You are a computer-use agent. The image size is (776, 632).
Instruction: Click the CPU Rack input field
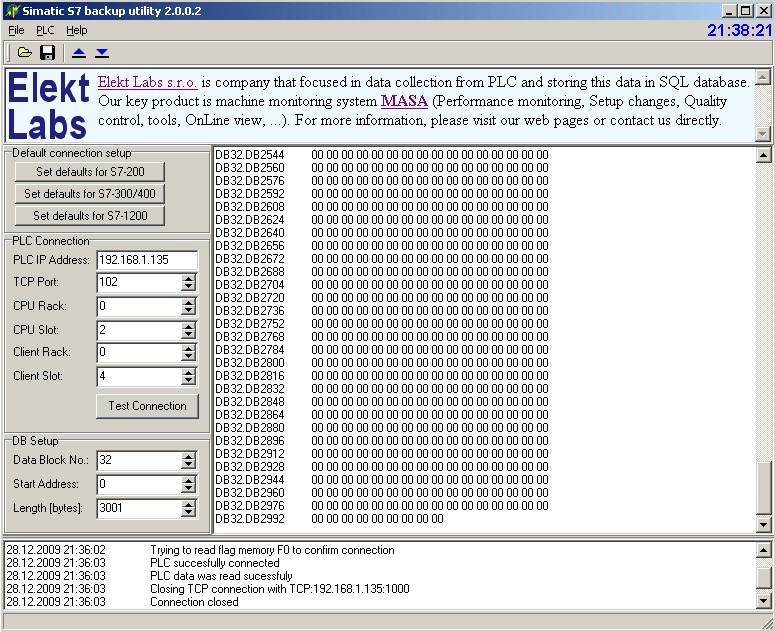pos(139,306)
